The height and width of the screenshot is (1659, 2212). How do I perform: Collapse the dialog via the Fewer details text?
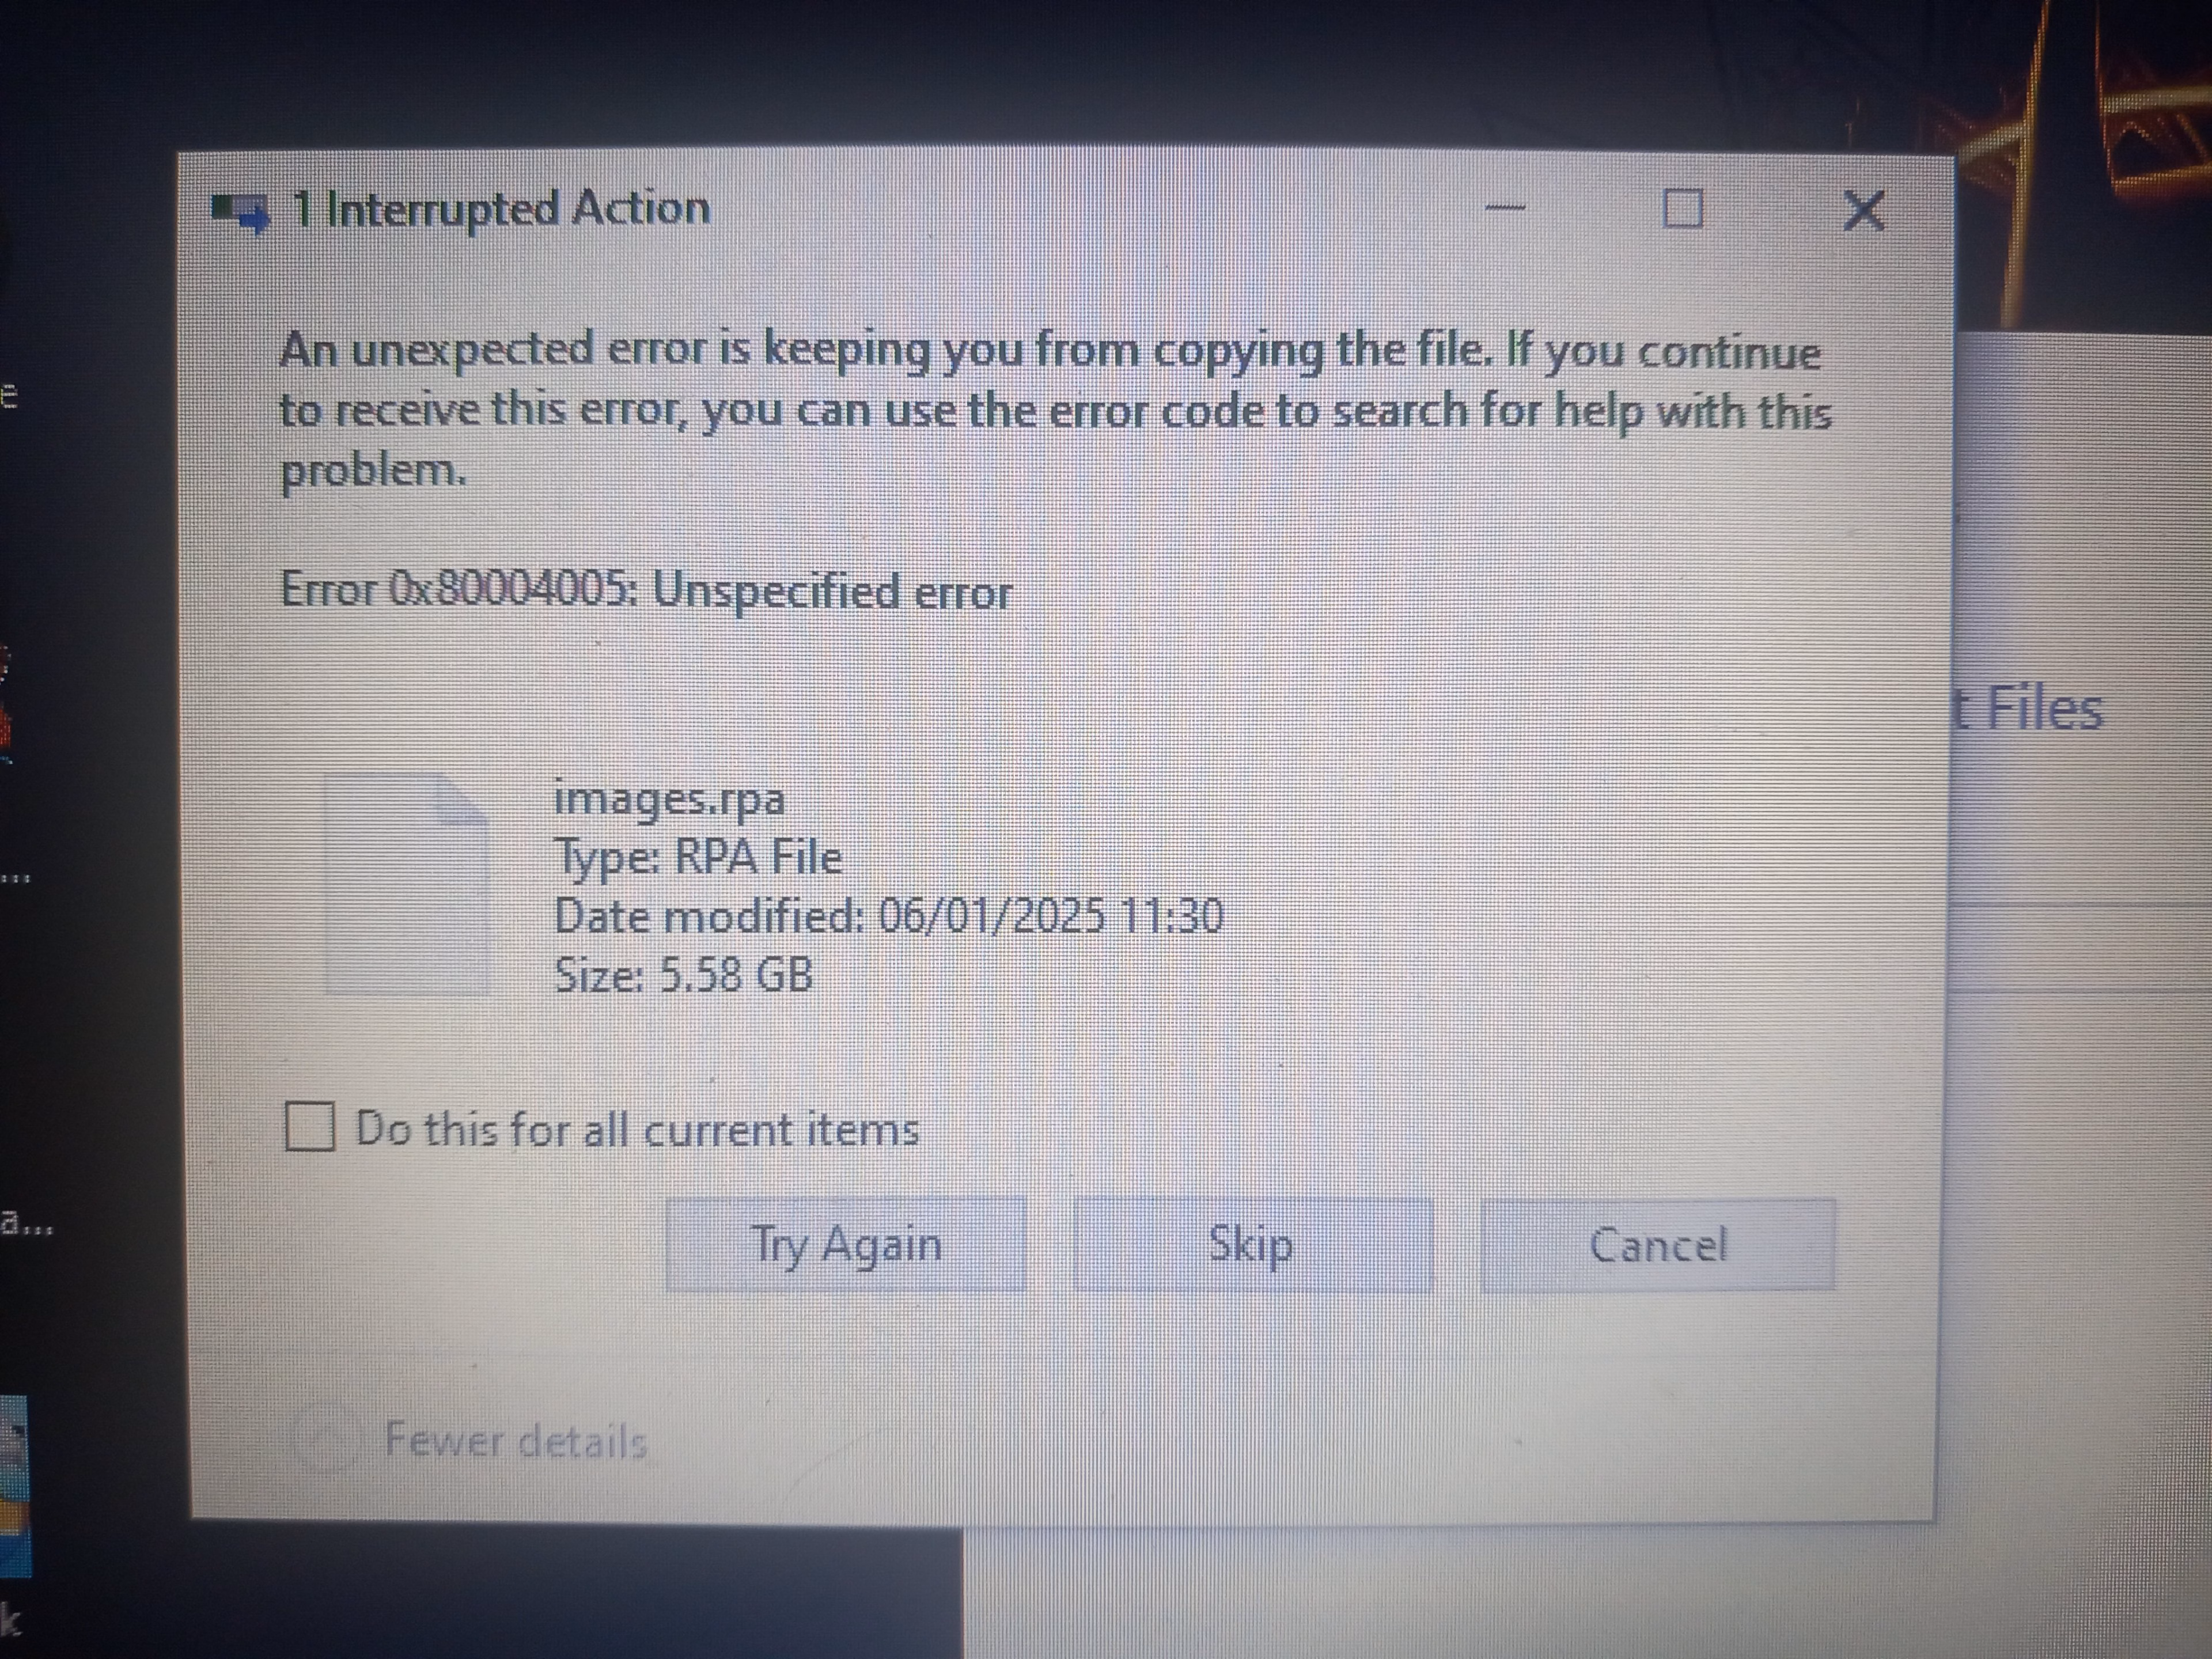click(x=516, y=1441)
